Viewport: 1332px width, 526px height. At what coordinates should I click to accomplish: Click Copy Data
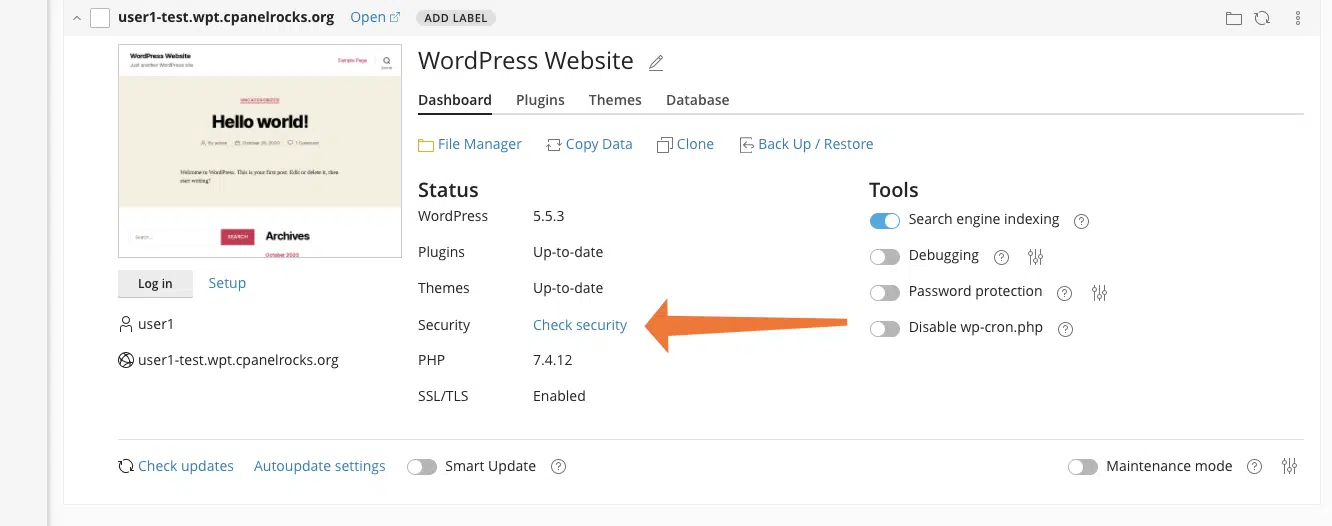click(589, 144)
